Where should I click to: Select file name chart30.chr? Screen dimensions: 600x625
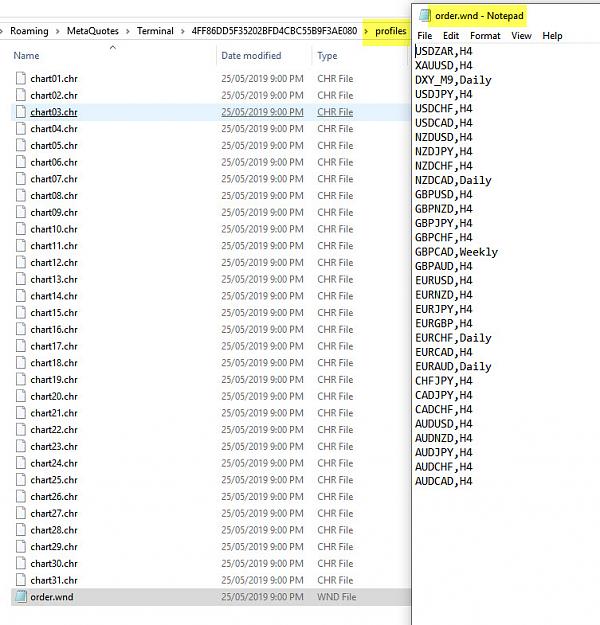point(54,564)
